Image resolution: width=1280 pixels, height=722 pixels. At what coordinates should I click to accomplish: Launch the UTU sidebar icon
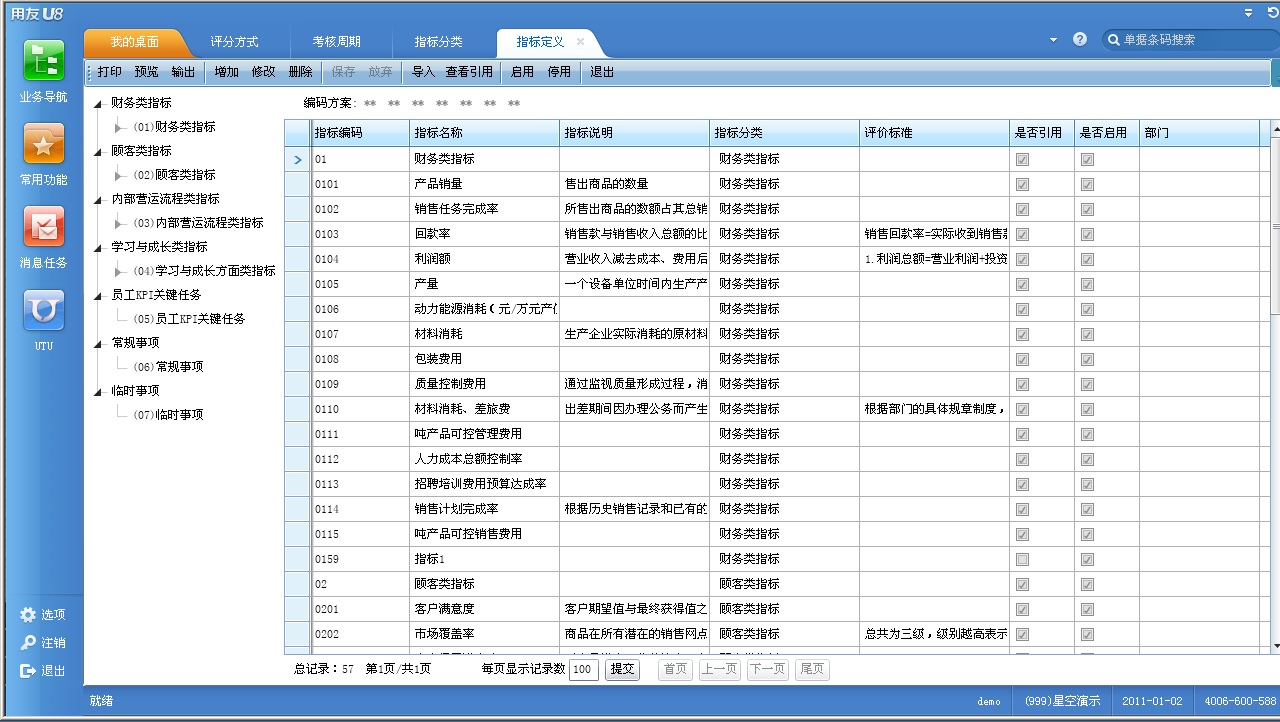[x=43, y=310]
